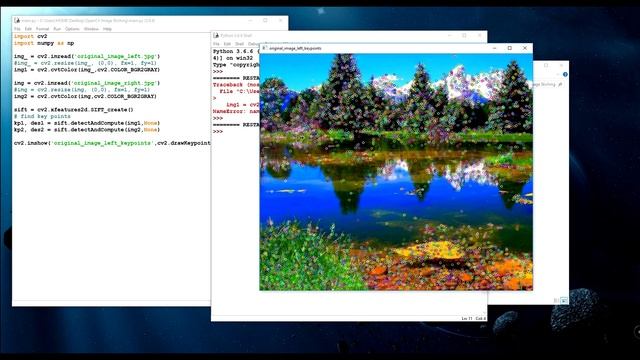Switch Explorer to details view button

pos(556,300)
